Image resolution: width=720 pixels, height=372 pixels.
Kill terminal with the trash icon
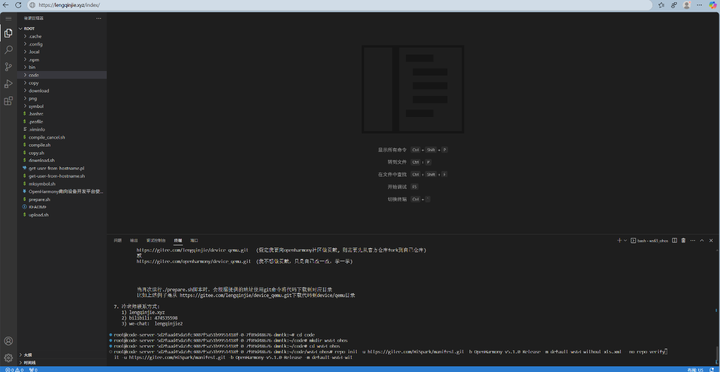click(x=683, y=240)
